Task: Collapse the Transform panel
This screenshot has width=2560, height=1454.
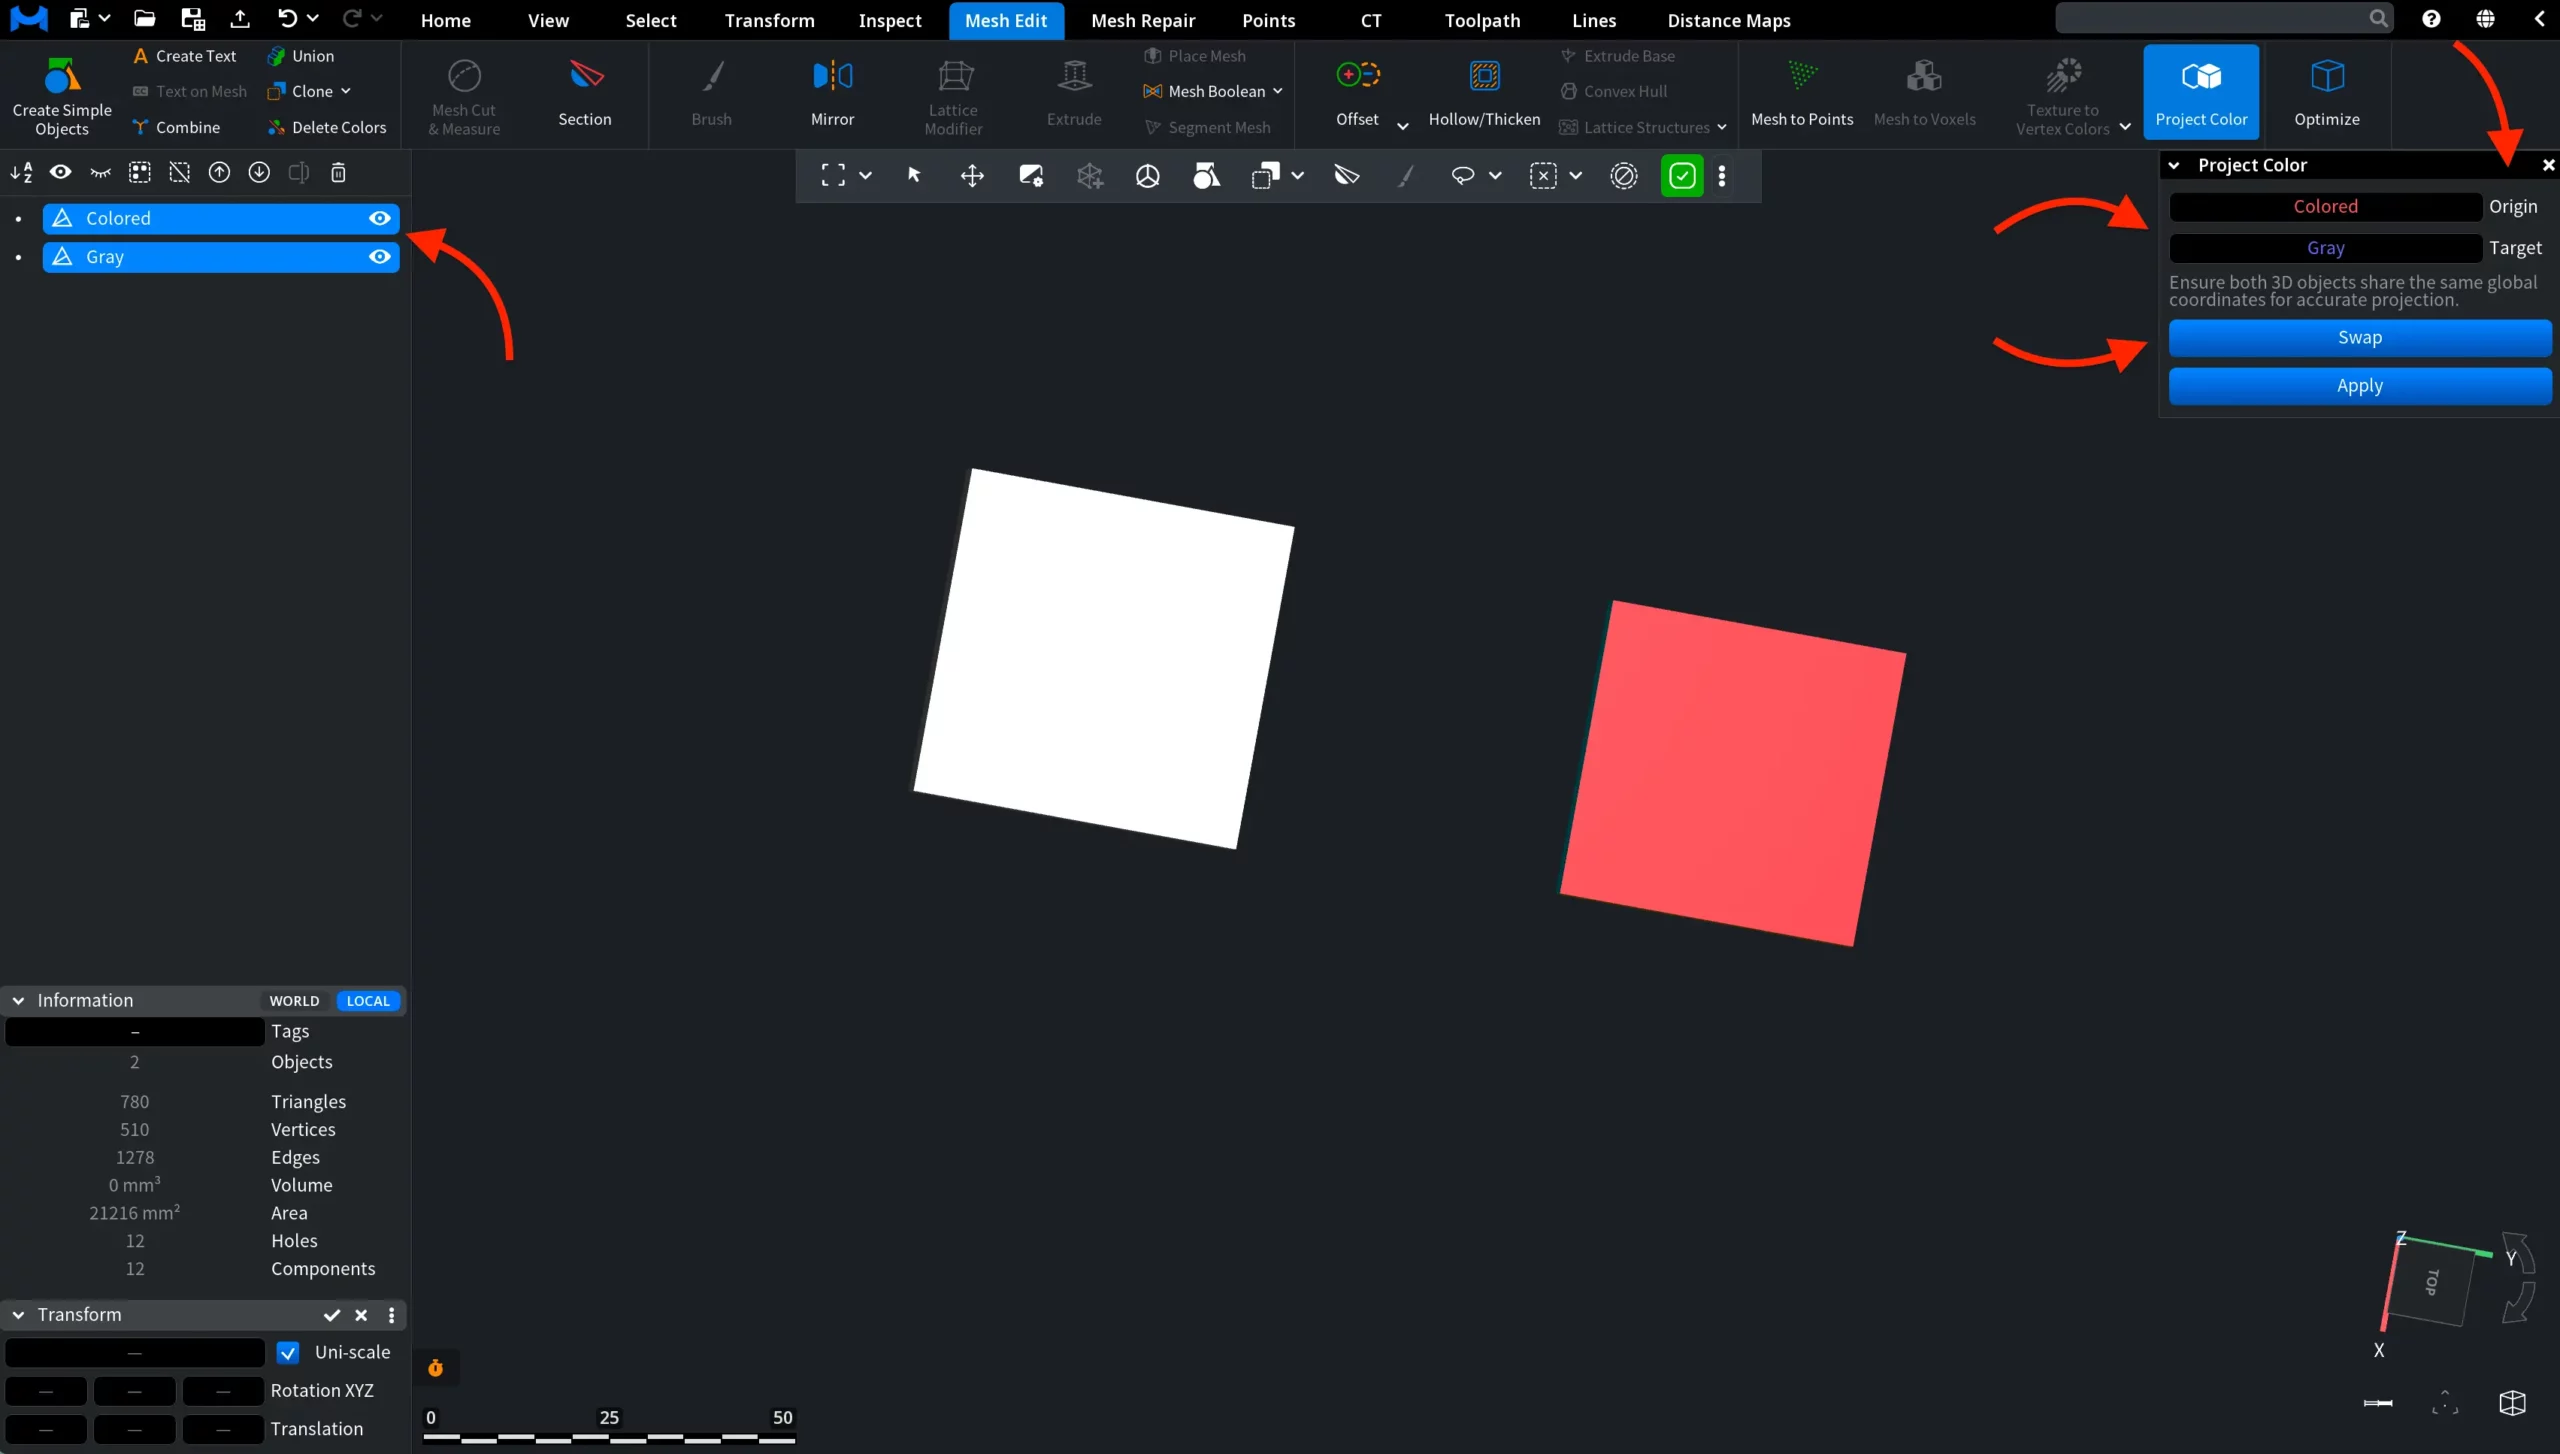Action: 18,1315
